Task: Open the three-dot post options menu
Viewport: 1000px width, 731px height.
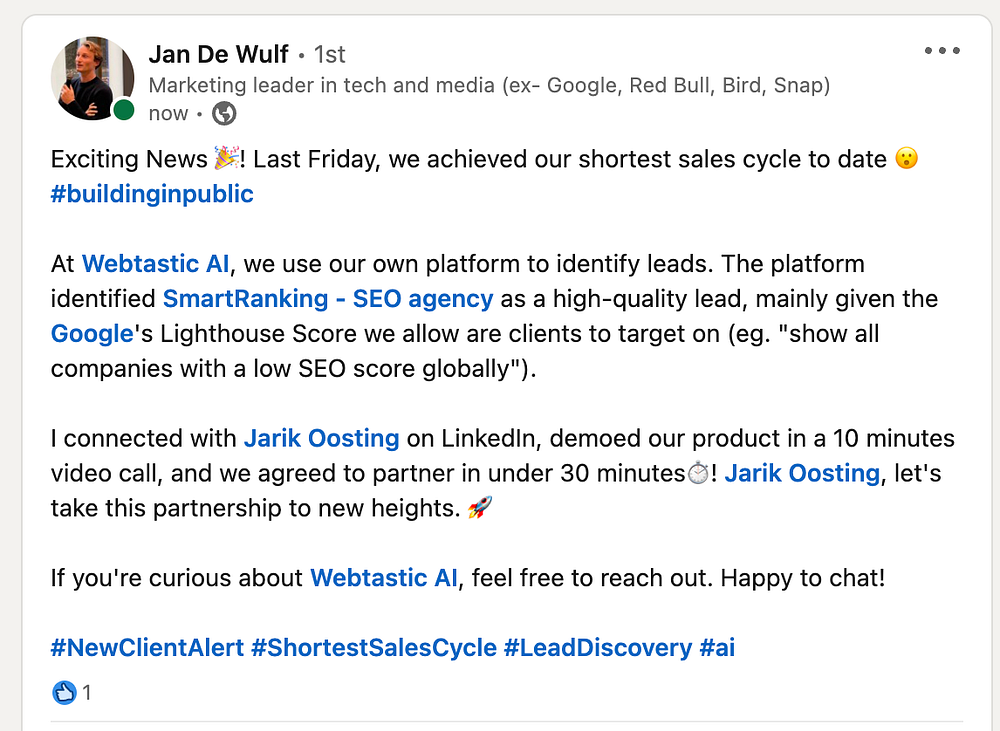Action: click(942, 52)
